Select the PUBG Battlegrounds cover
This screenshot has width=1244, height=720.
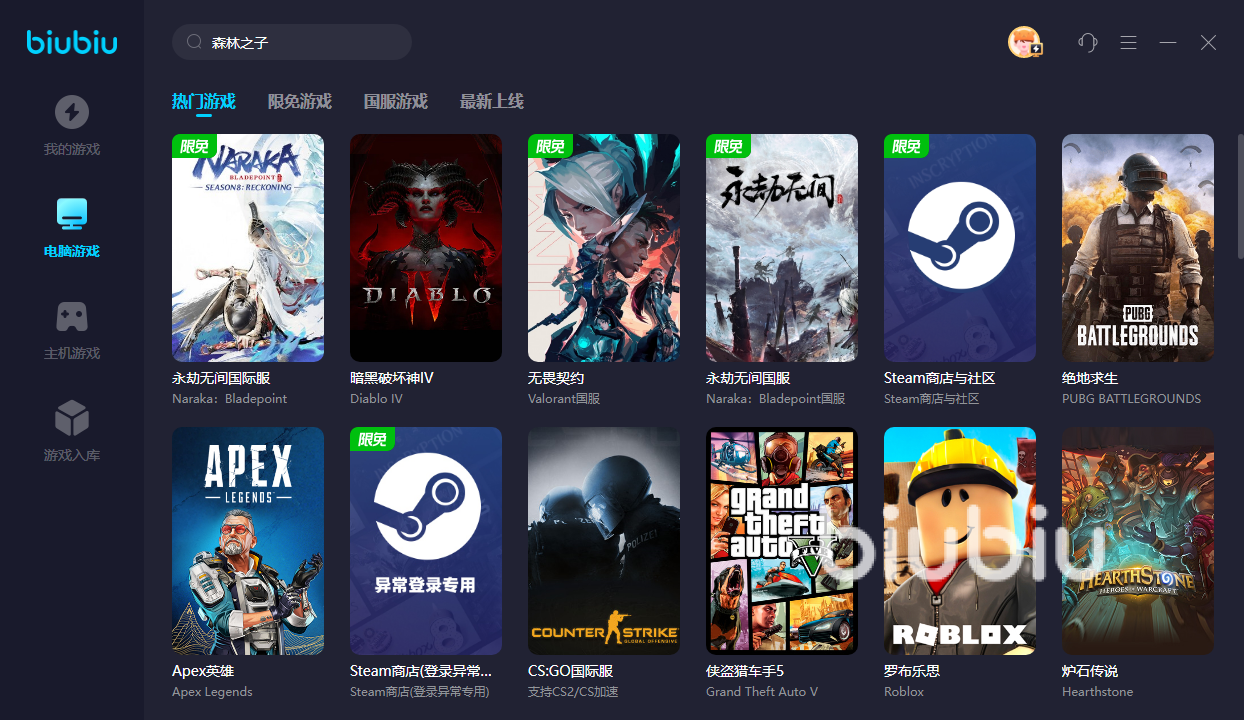pyautogui.click(x=1137, y=248)
